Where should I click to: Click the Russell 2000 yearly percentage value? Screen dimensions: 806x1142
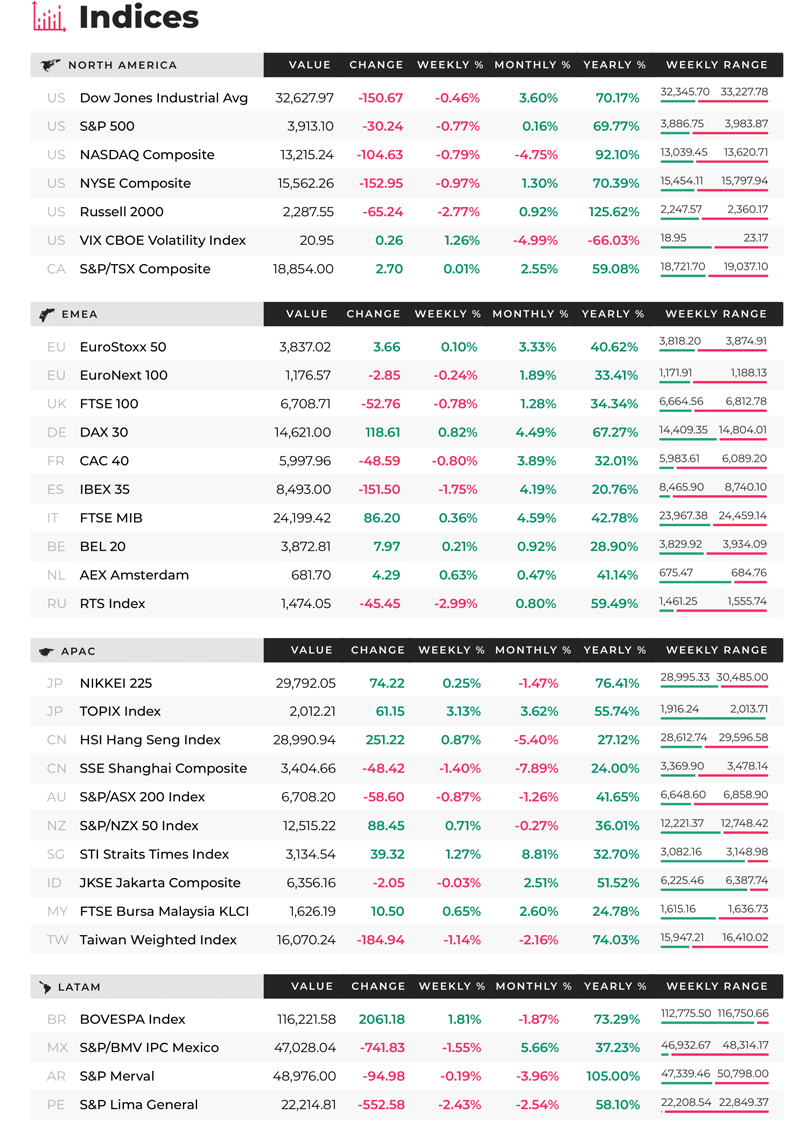[614, 212]
